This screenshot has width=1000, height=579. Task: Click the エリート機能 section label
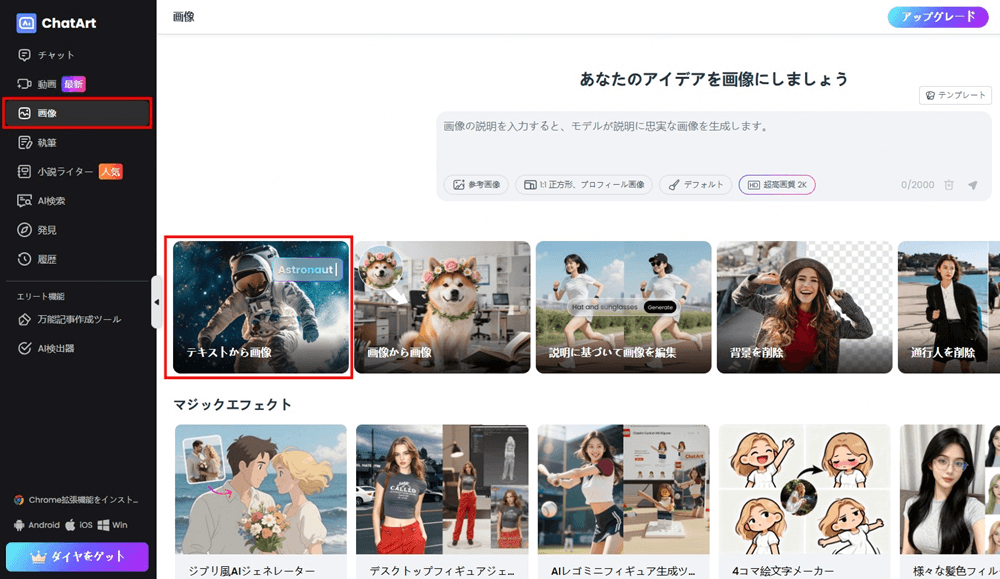[x=41, y=297]
